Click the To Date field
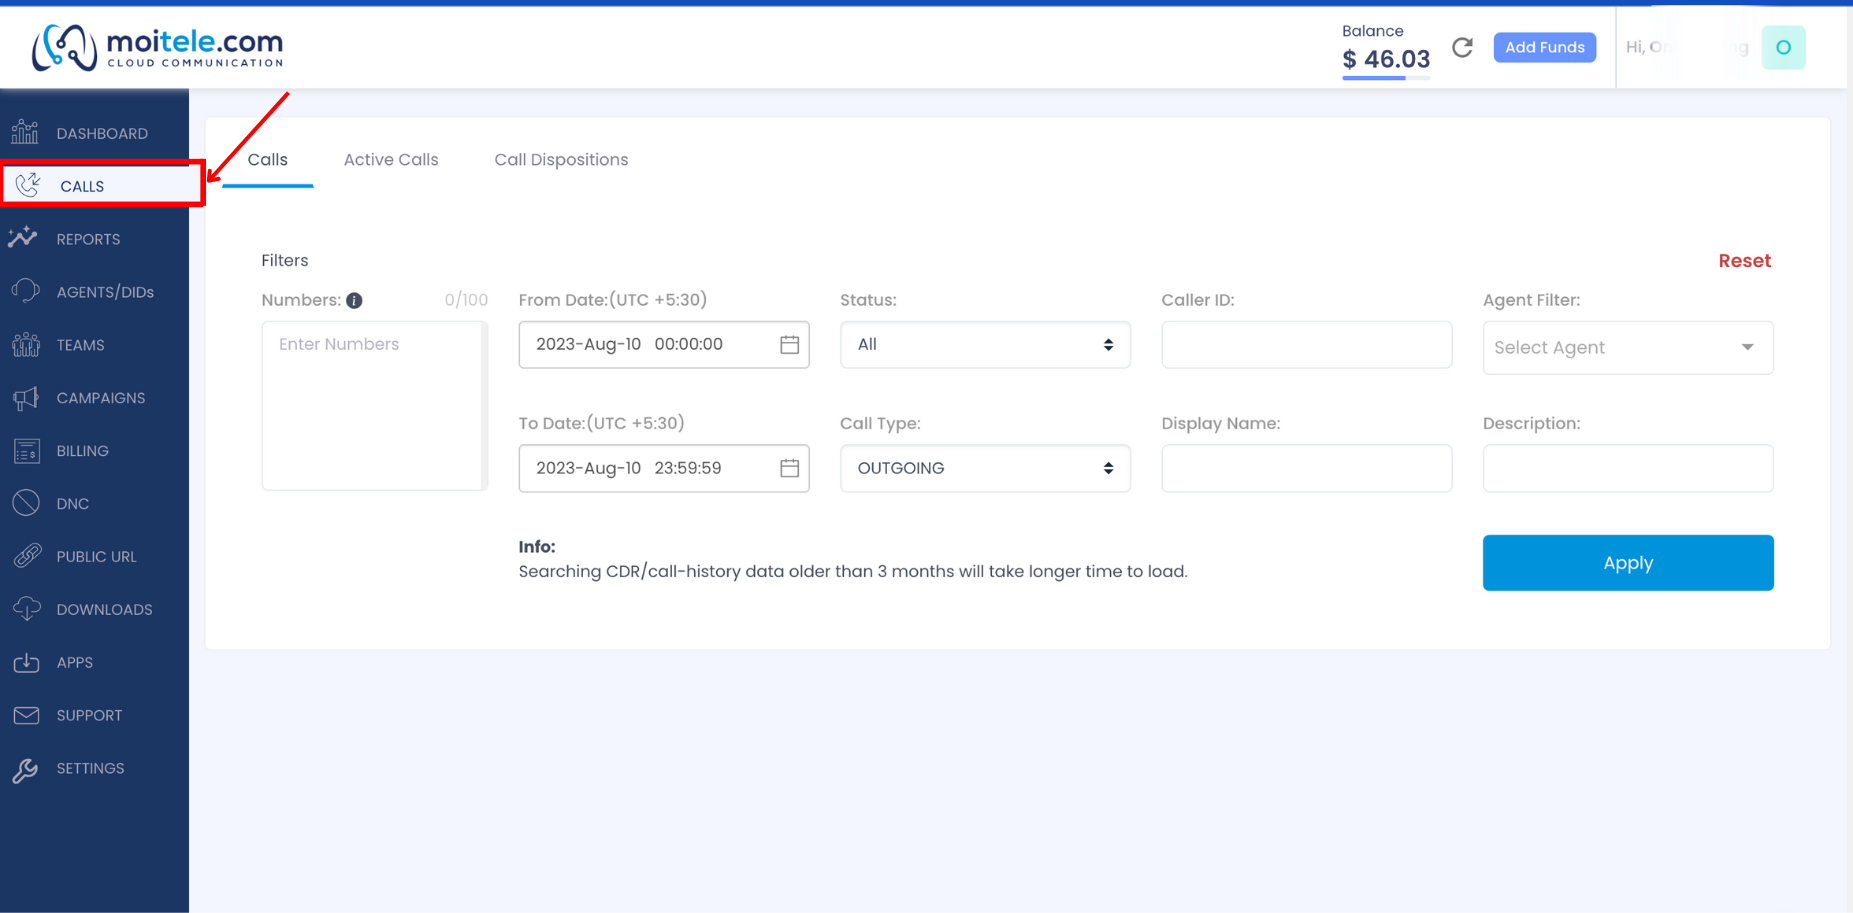Viewport: 1853px width, 913px height. click(664, 468)
